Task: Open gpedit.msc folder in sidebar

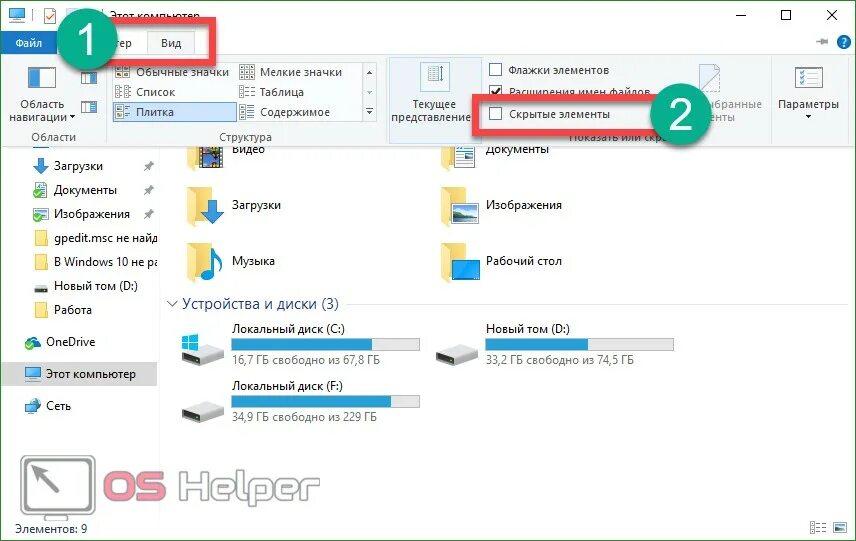Action: coord(95,238)
